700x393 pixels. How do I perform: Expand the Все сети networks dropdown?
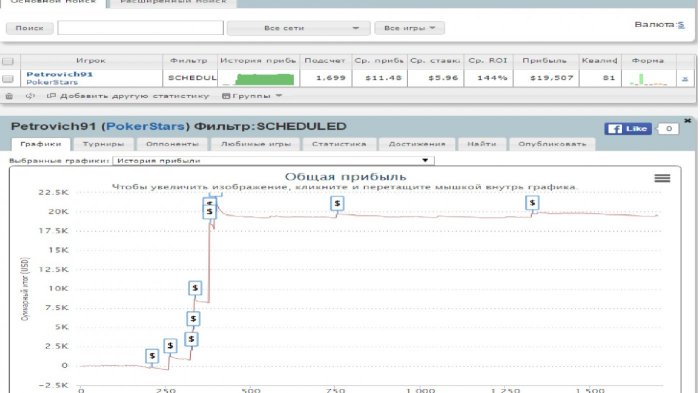pos(298,28)
